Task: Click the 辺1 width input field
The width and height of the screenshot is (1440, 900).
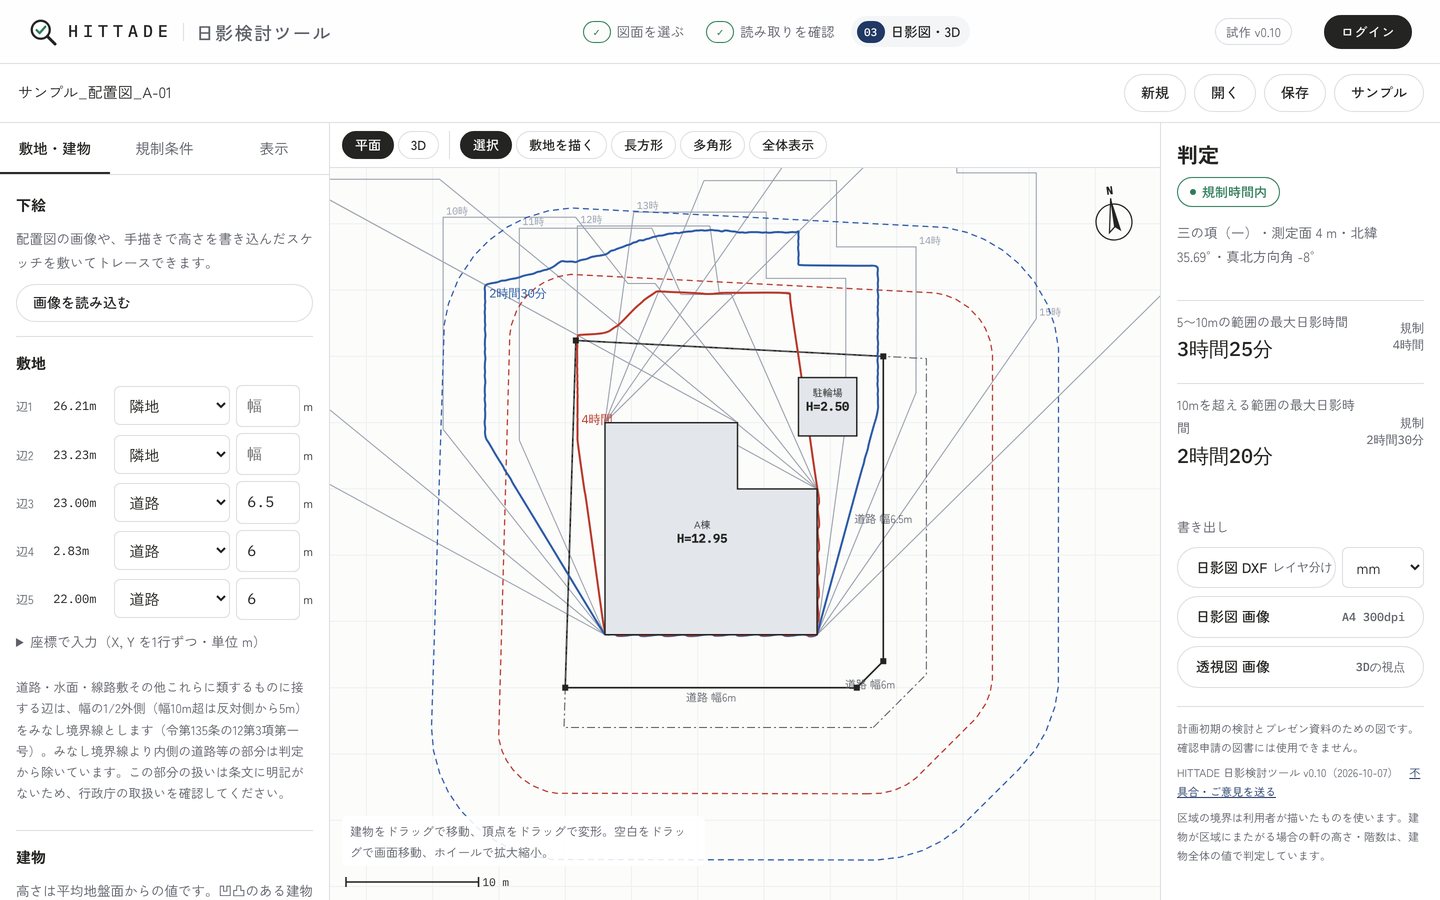Action: pyautogui.click(x=268, y=406)
